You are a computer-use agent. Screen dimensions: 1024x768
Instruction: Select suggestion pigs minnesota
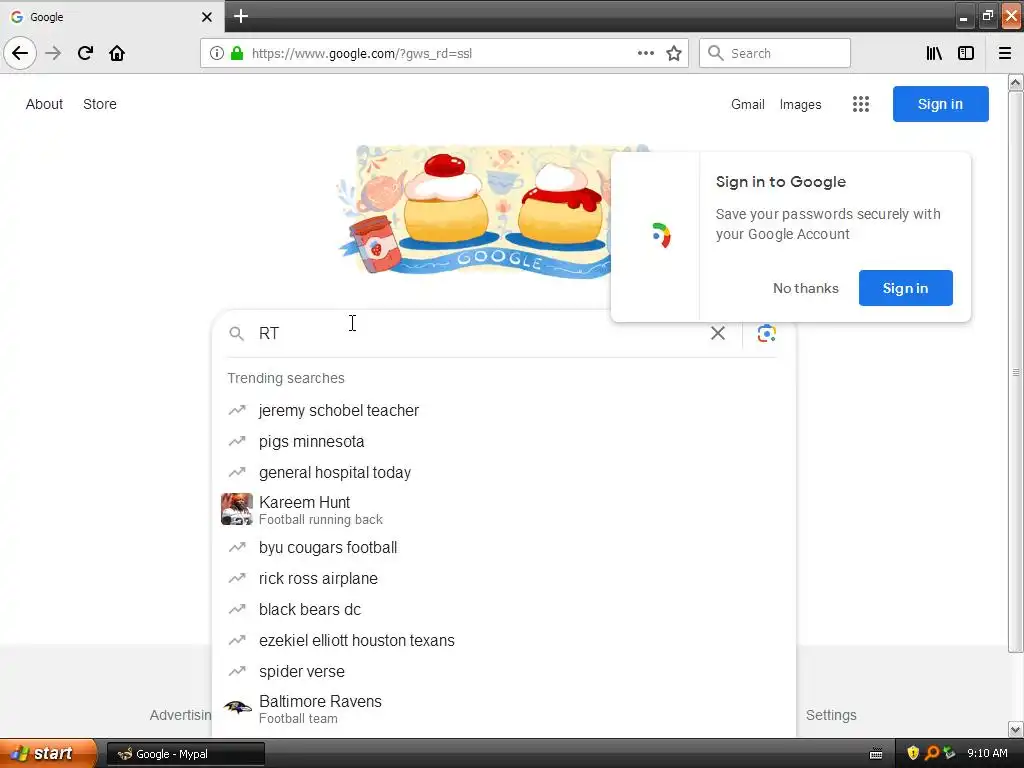coord(504,441)
